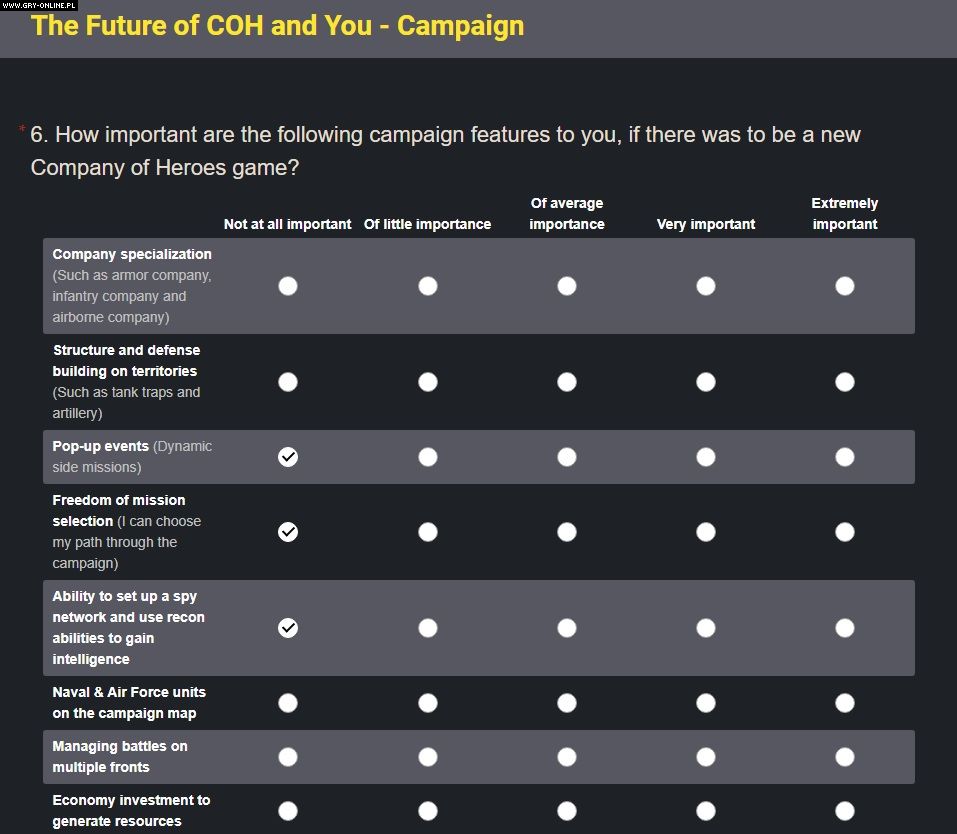This screenshot has width=957, height=834.
Task: Set Managing battles on multiple fronts to 'Of little importance'
Action: click(x=428, y=757)
